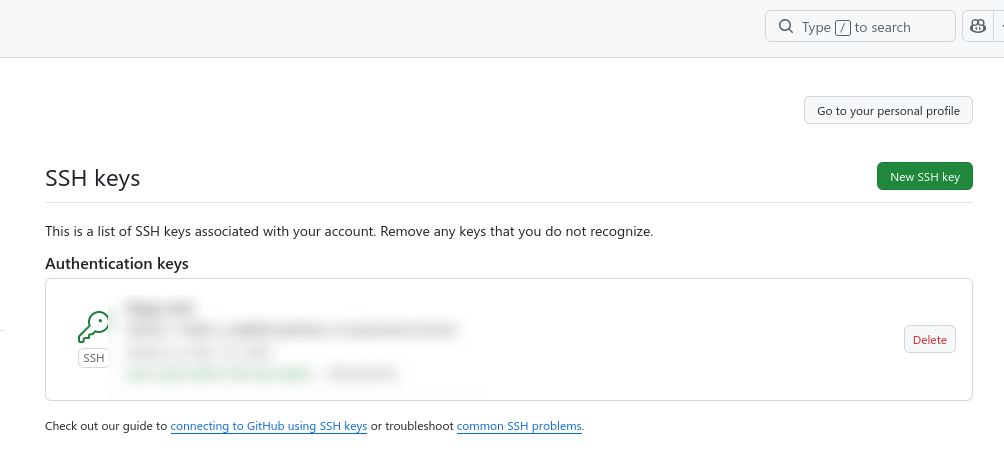The width and height of the screenshot is (1004, 456).
Task: Go to your personal profile
Action: click(x=888, y=111)
